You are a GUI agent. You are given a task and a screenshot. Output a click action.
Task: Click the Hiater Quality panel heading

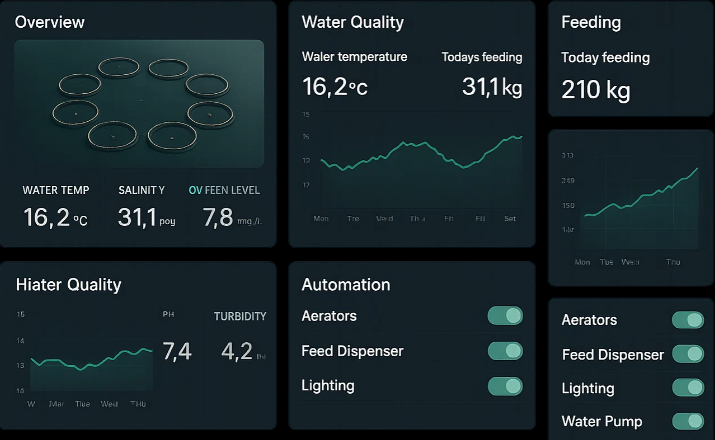(x=68, y=285)
